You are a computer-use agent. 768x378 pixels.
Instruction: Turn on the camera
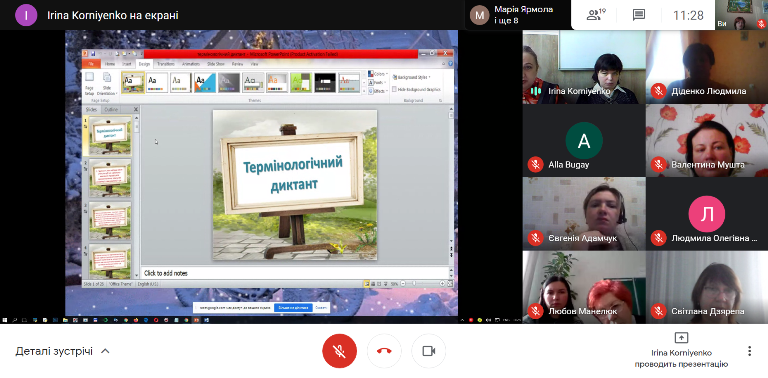[429, 351]
